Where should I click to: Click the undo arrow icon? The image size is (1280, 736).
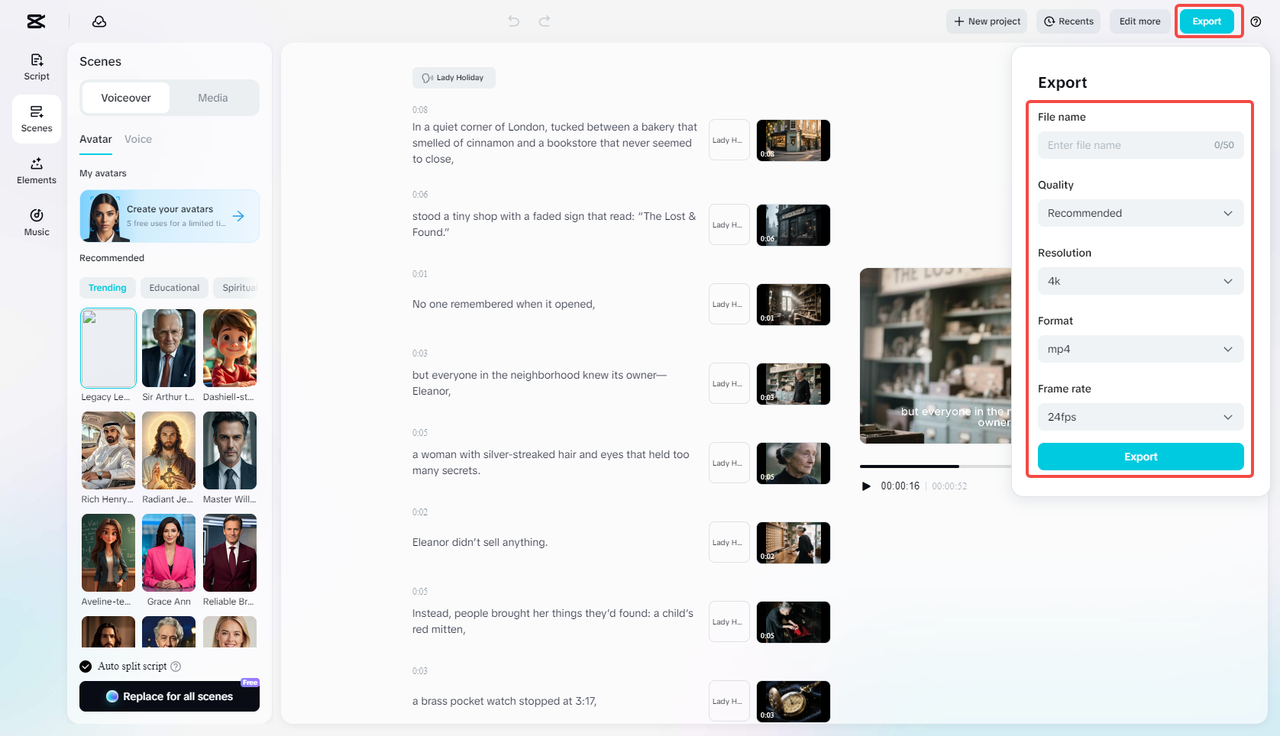[513, 20]
